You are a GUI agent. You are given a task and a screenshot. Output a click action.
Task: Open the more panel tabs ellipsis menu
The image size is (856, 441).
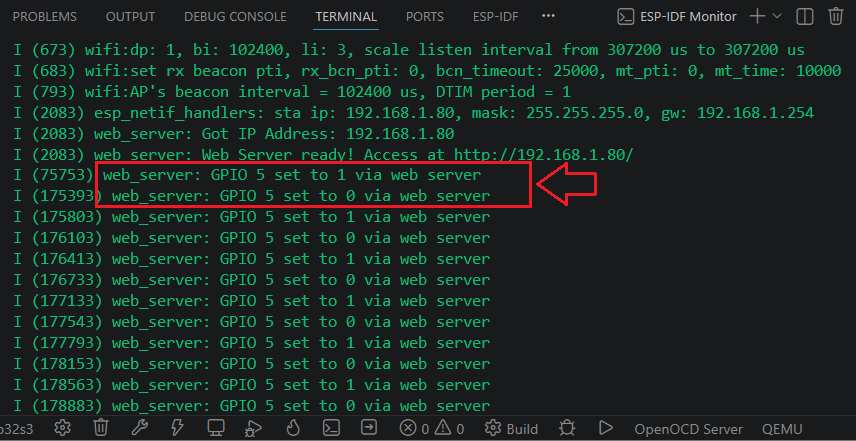pyautogui.click(x=548, y=16)
